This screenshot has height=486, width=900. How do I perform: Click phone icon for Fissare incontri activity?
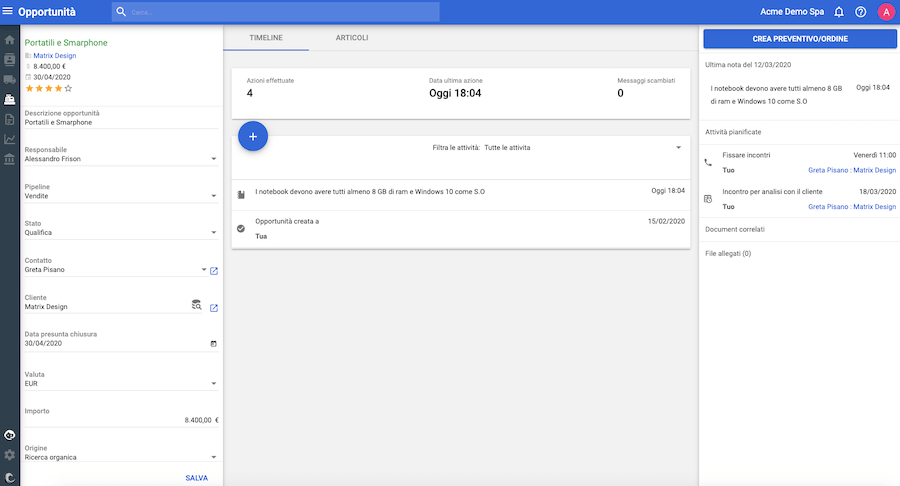coord(708,162)
